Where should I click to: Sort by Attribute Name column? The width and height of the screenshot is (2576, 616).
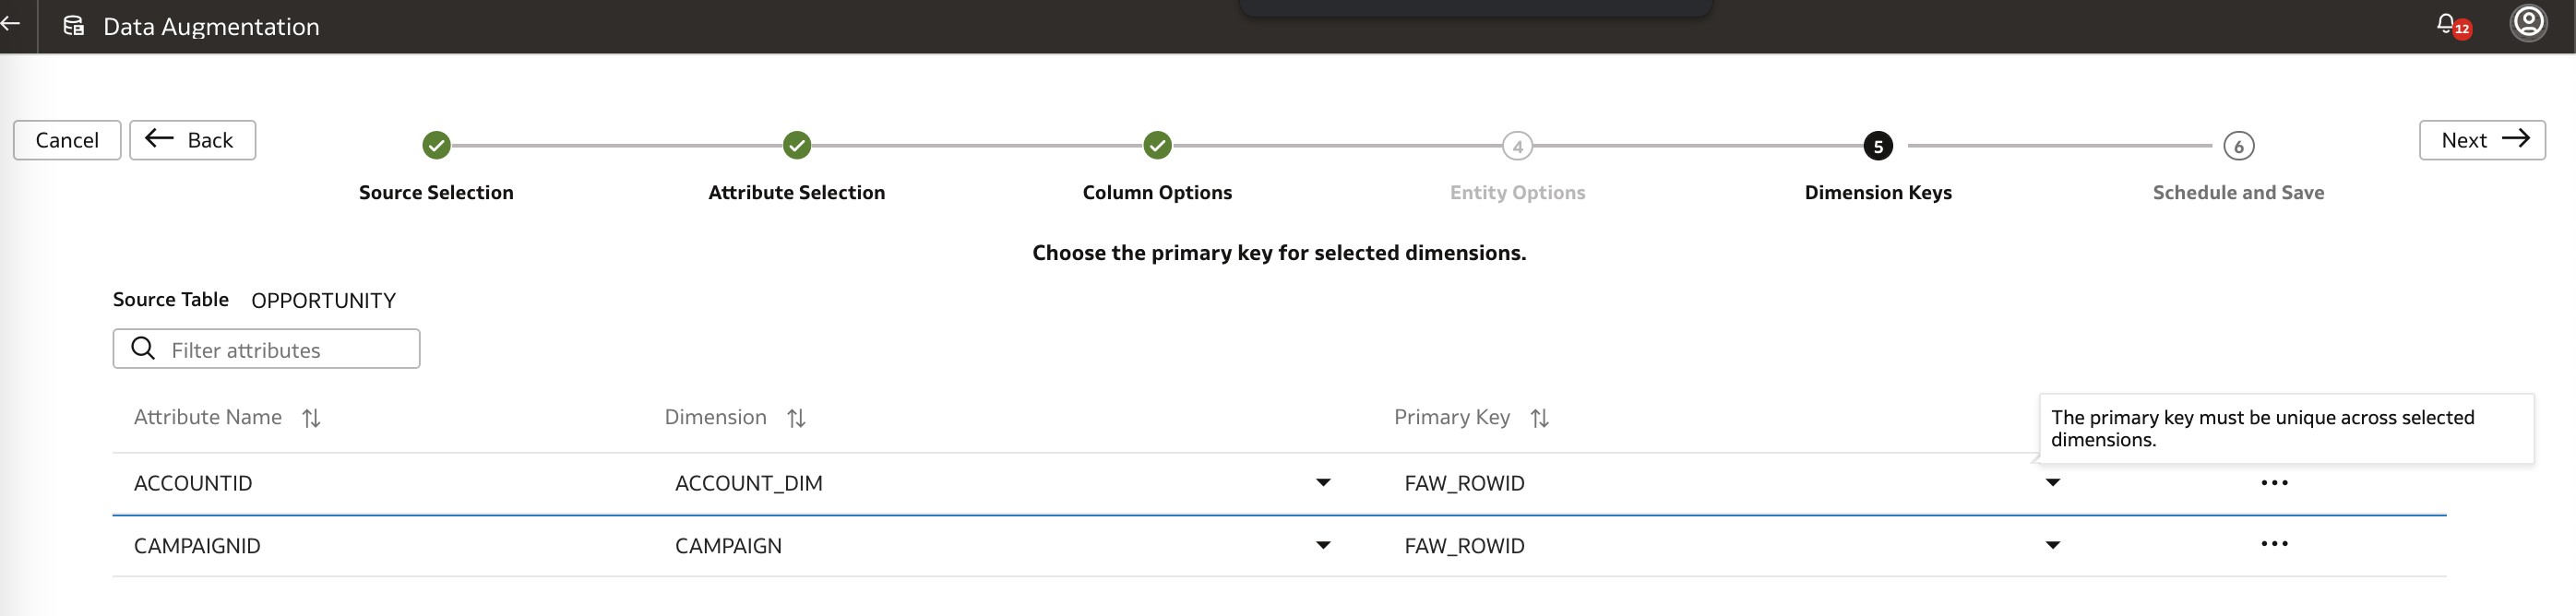click(x=311, y=418)
